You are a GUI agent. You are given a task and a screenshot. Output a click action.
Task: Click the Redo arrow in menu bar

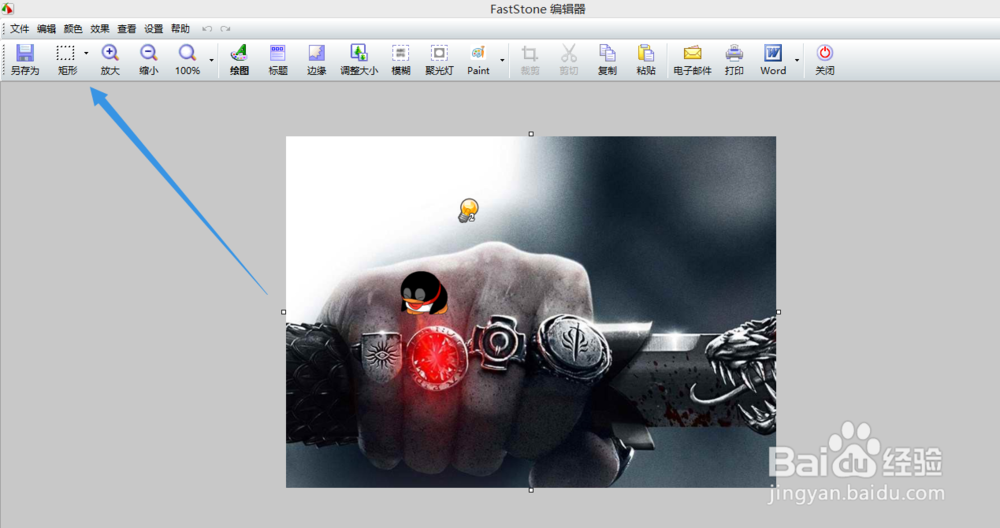[225, 29]
